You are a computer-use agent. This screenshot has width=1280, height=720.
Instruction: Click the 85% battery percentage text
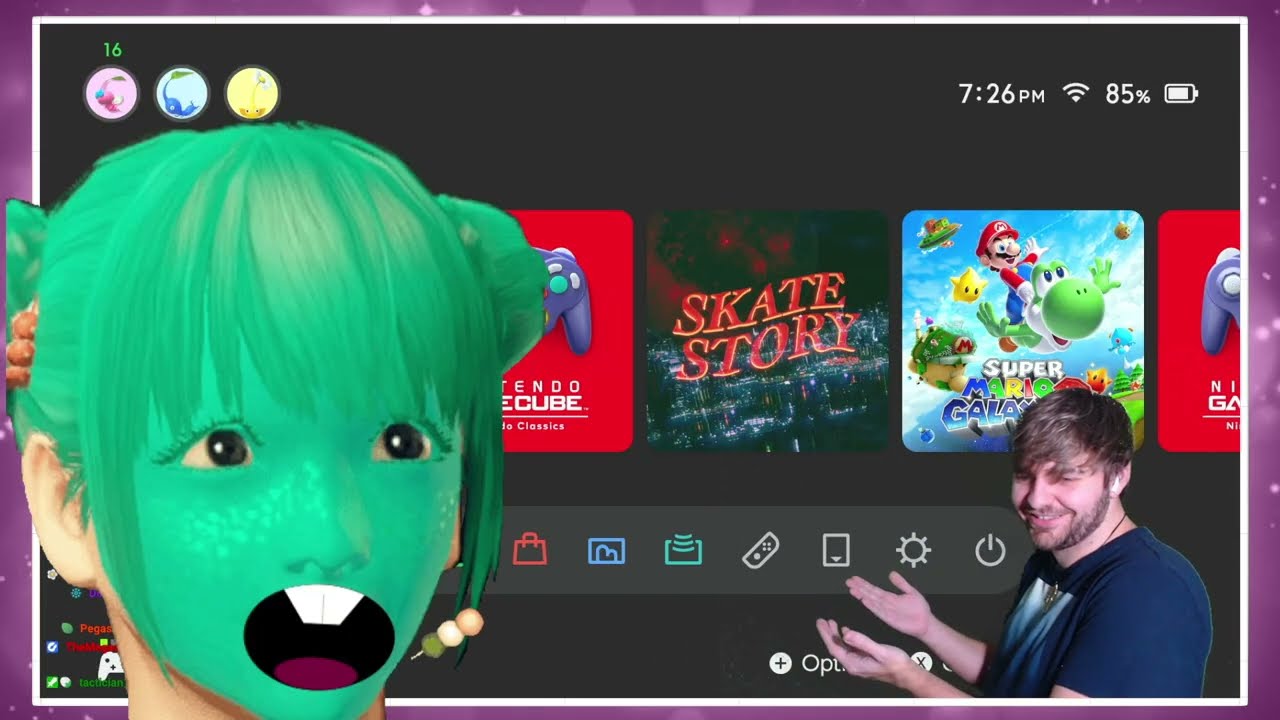click(1128, 94)
